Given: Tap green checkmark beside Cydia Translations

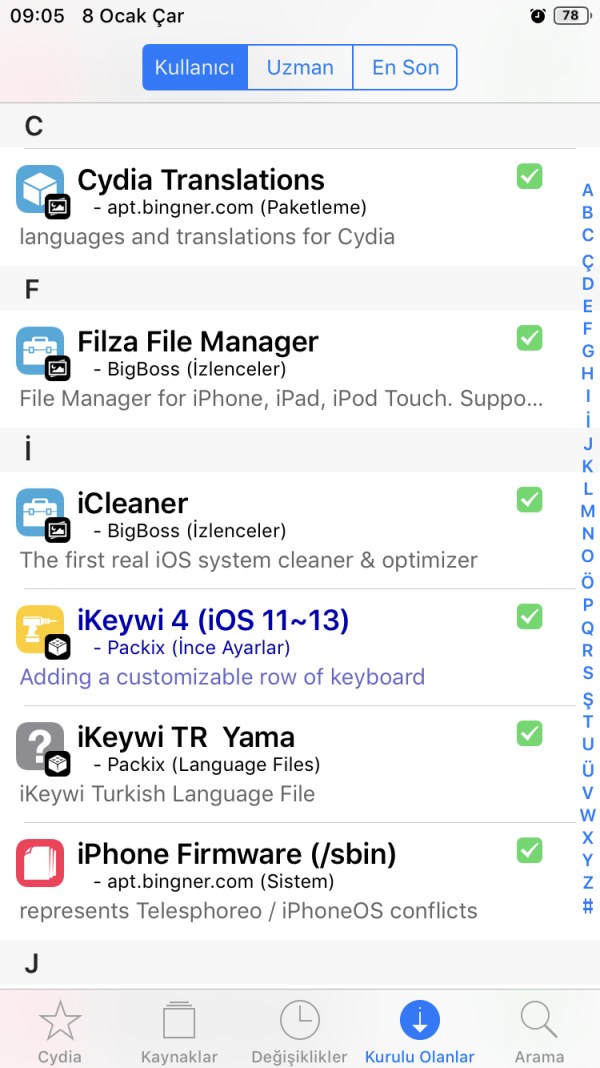Looking at the screenshot, I should coord(529,177).
